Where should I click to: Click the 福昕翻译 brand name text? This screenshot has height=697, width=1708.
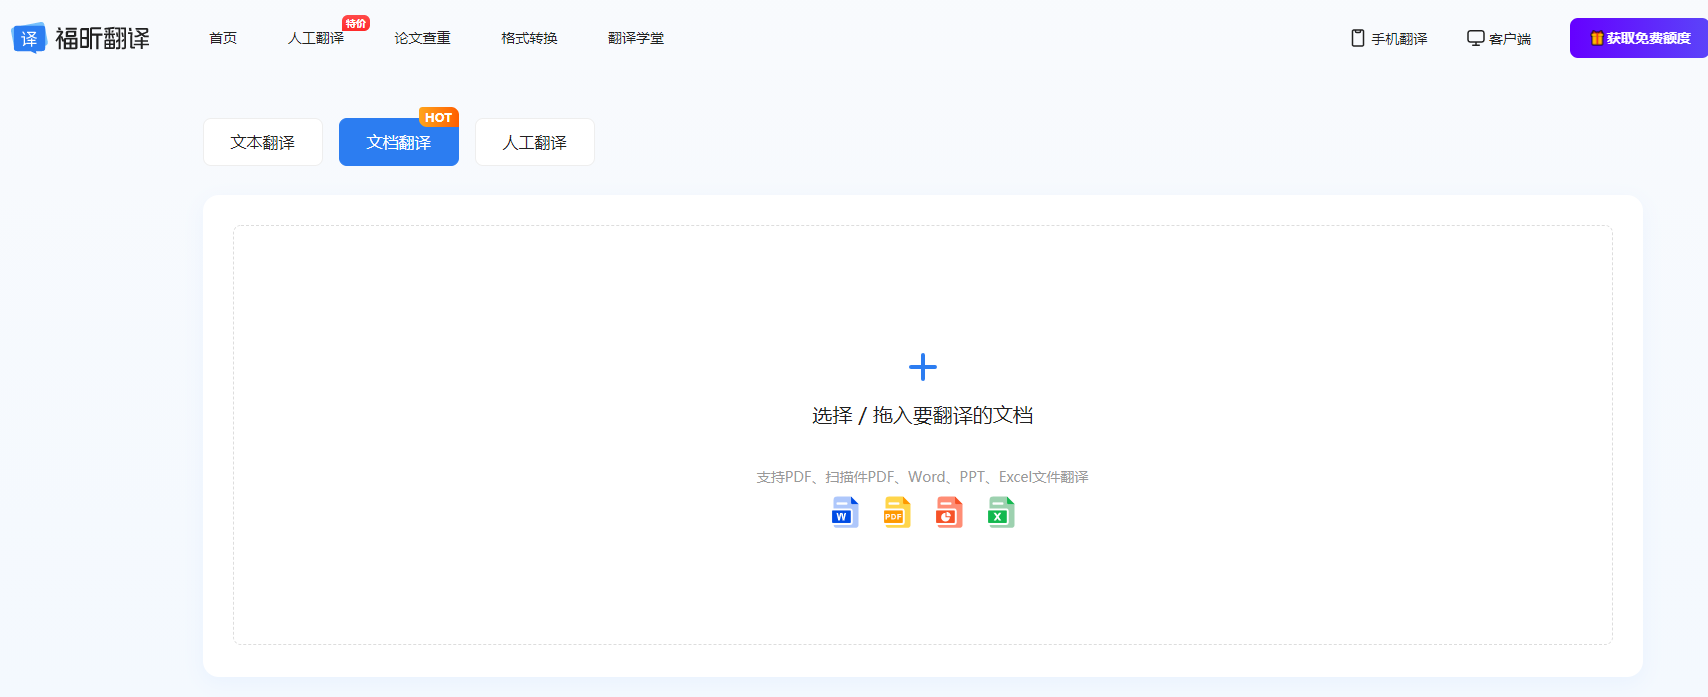coord(102,38)
